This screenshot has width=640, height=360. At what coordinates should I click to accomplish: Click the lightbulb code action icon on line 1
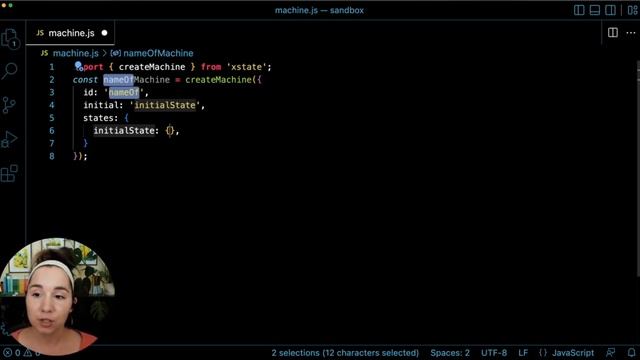[x=78, y=66]
